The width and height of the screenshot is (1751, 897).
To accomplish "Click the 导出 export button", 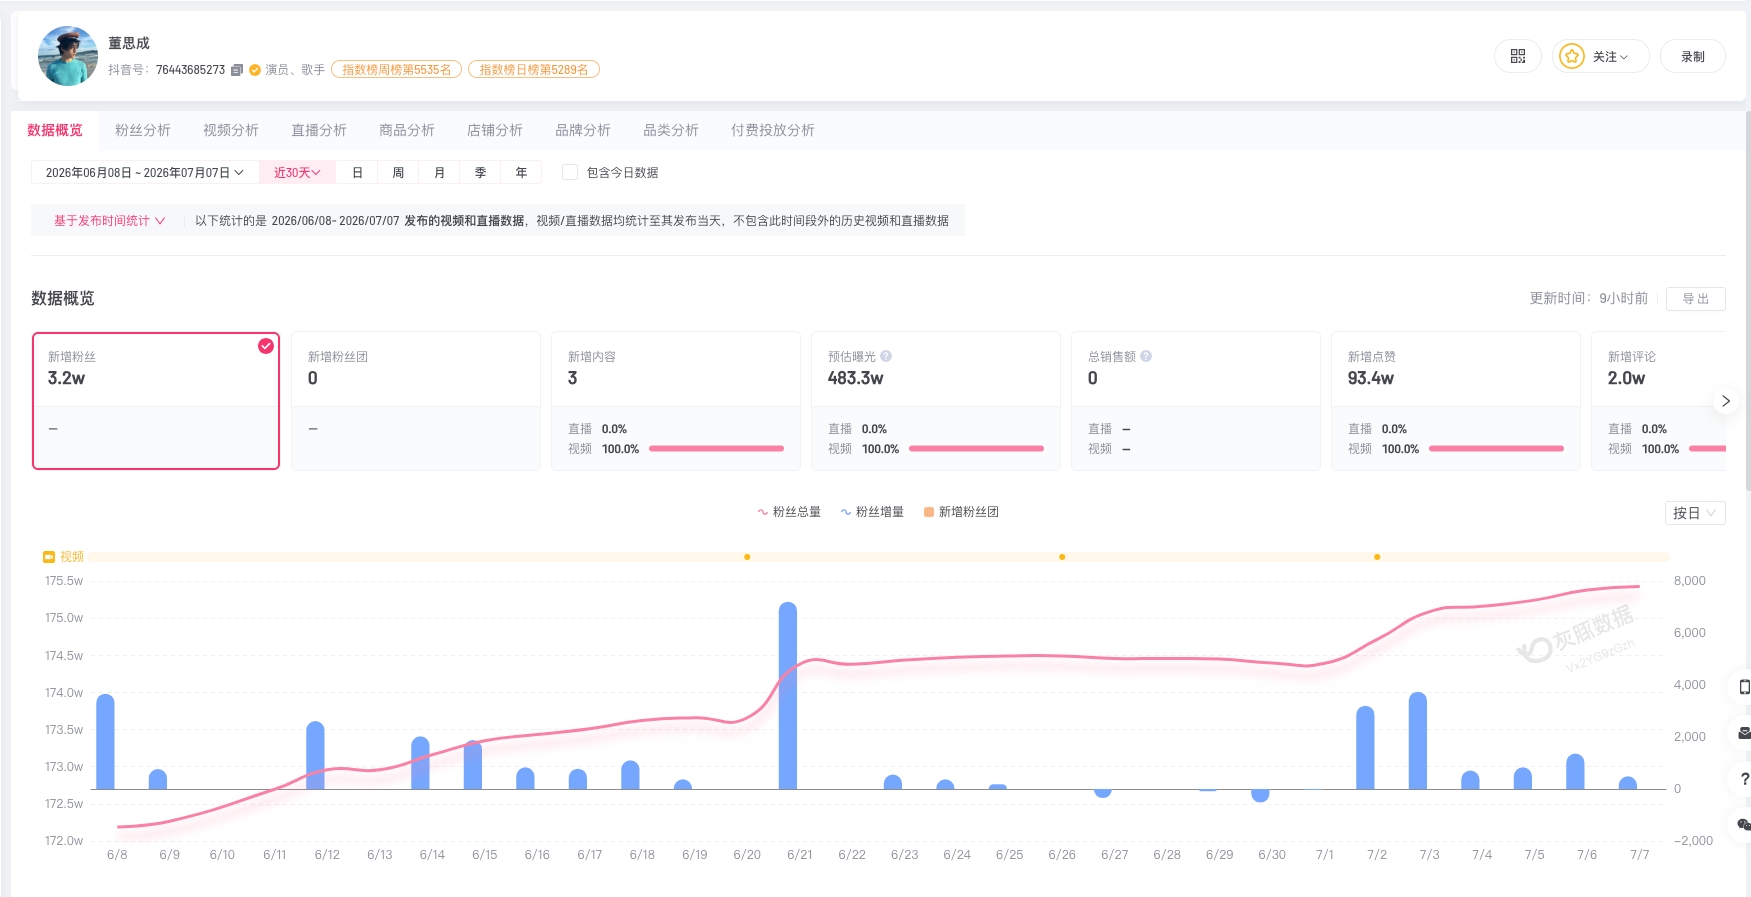I will pos(1696,299).
